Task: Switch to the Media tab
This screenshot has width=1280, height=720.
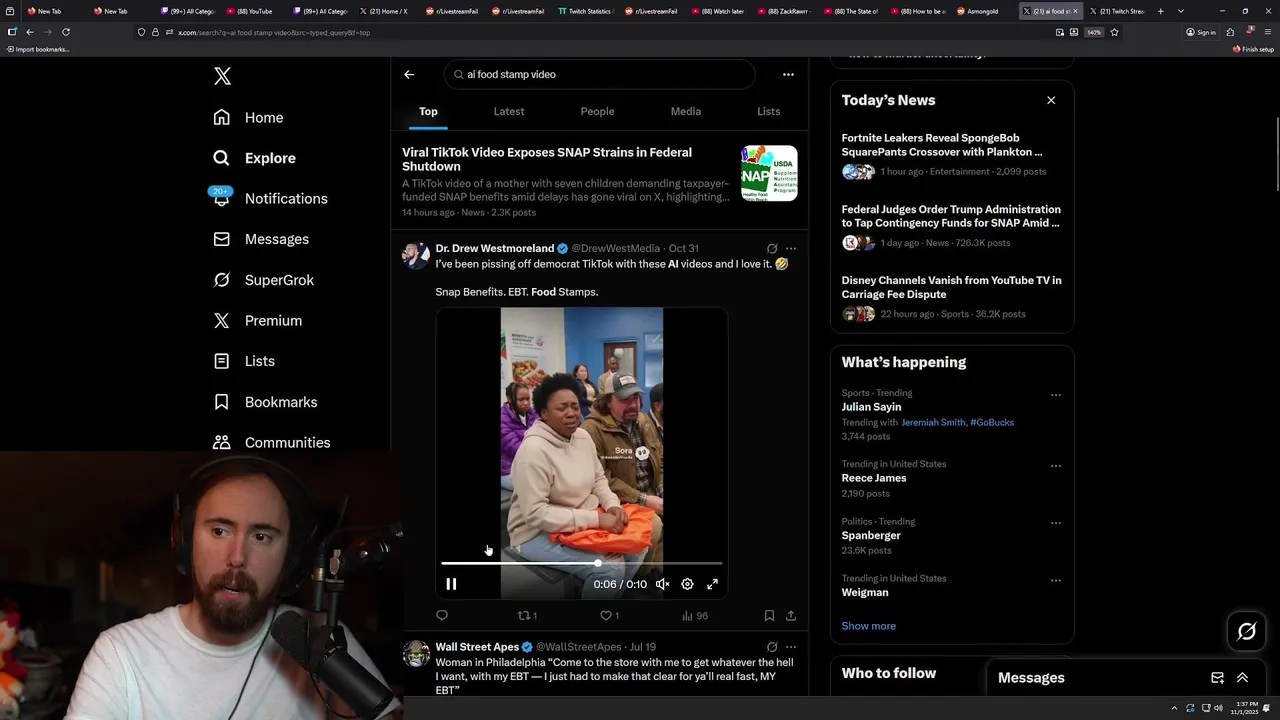Action: click(x=686, y=111)
